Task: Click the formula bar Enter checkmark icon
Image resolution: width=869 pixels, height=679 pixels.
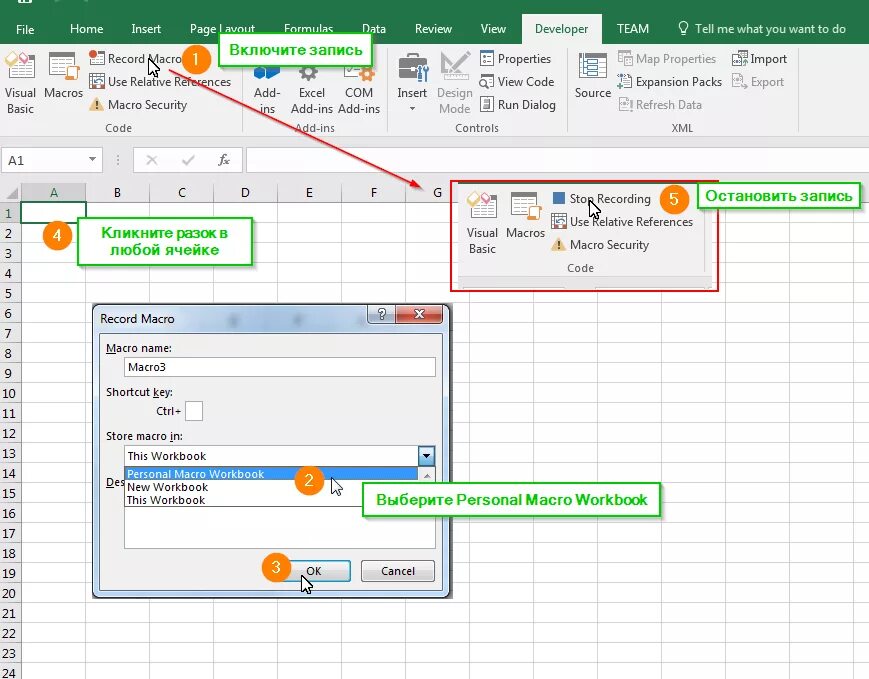Action: point(188,160)
